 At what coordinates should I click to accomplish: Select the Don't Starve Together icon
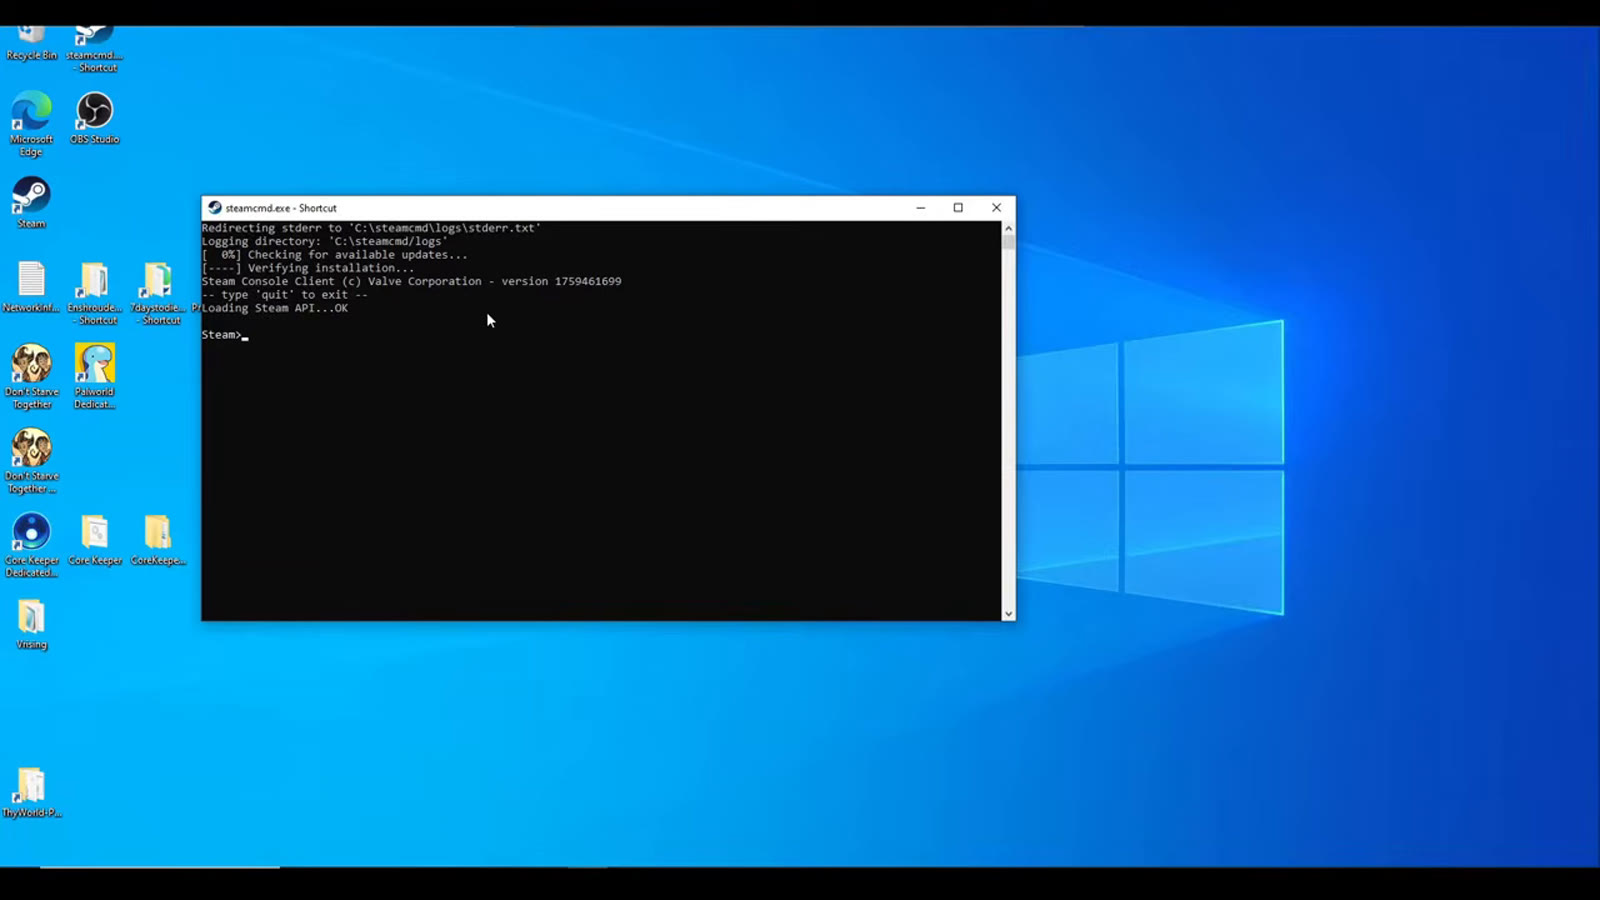[31, 377]
